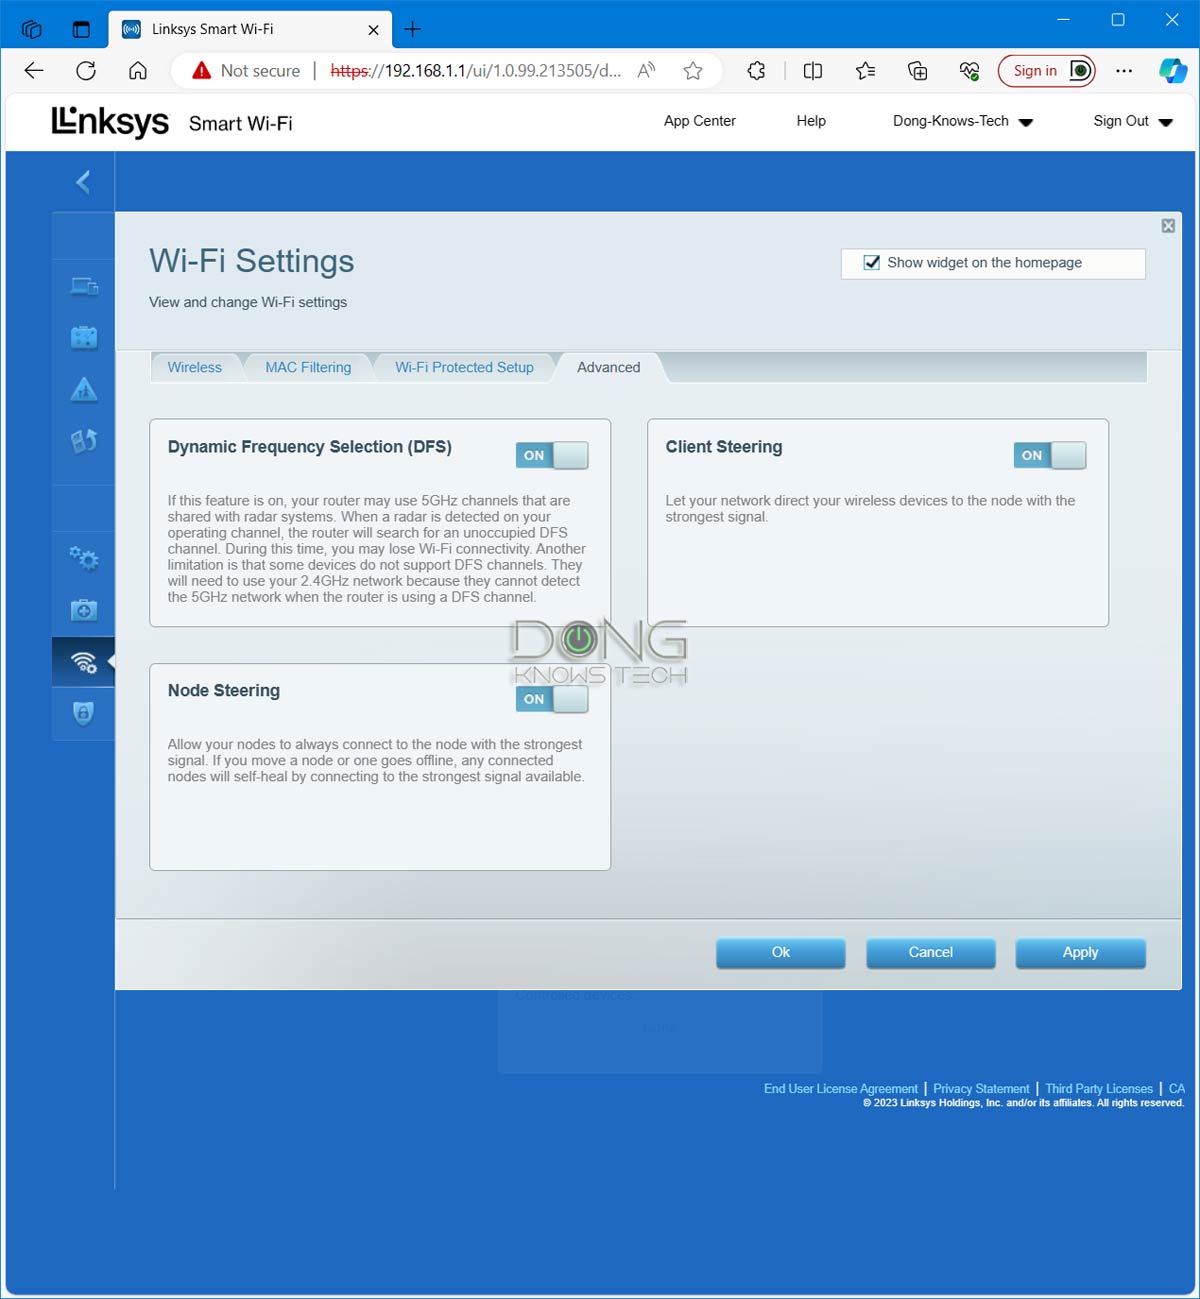
Task: Collapse the sidebar with the back chevron
Action: [x=83, y=182]
